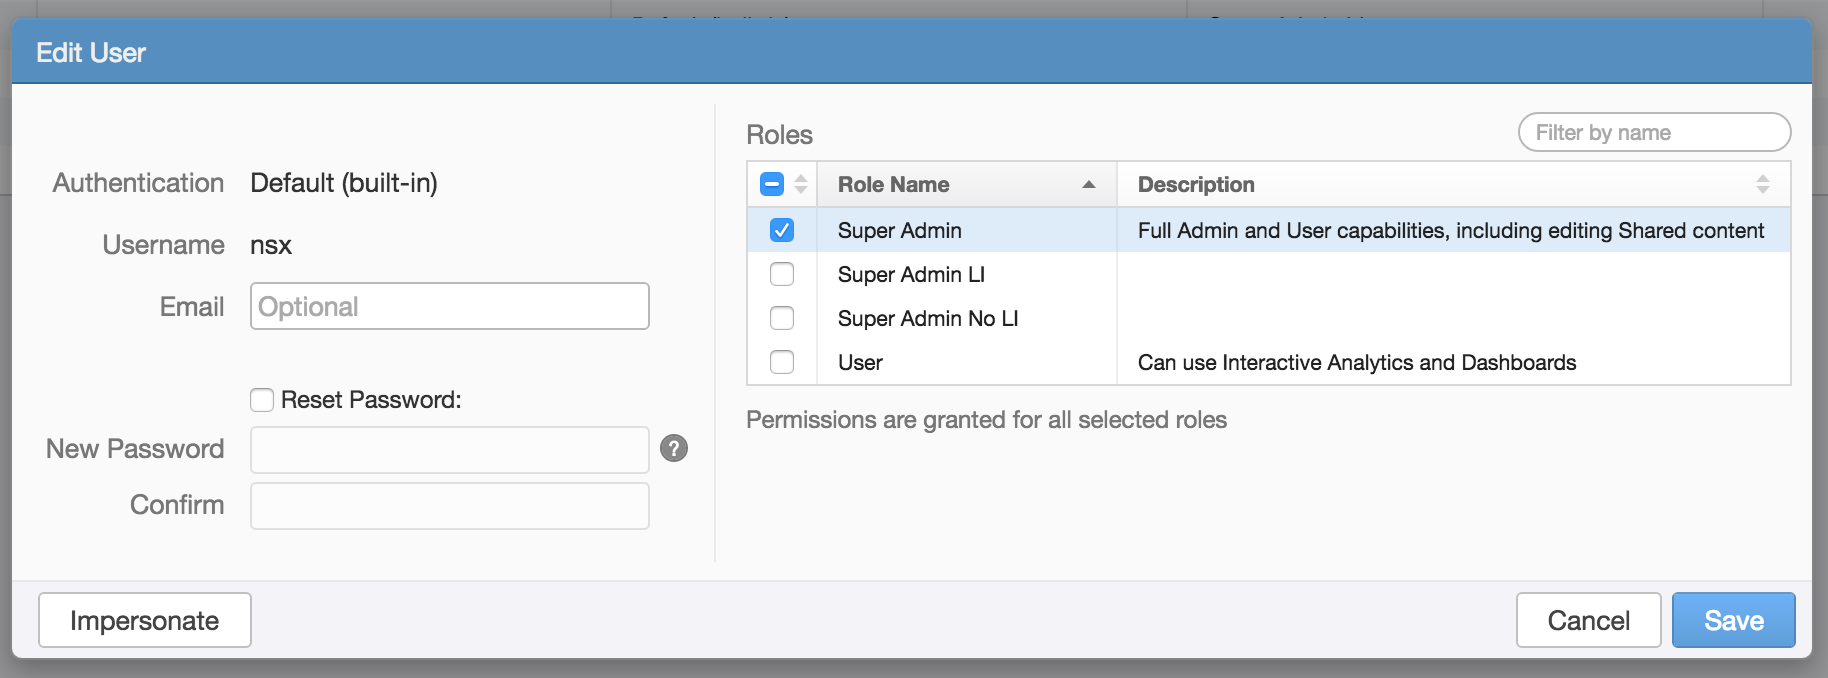Viewport: 1828px width, 678px height.
Task: Select the User role checkbox
Action: [x=782, y=362]
